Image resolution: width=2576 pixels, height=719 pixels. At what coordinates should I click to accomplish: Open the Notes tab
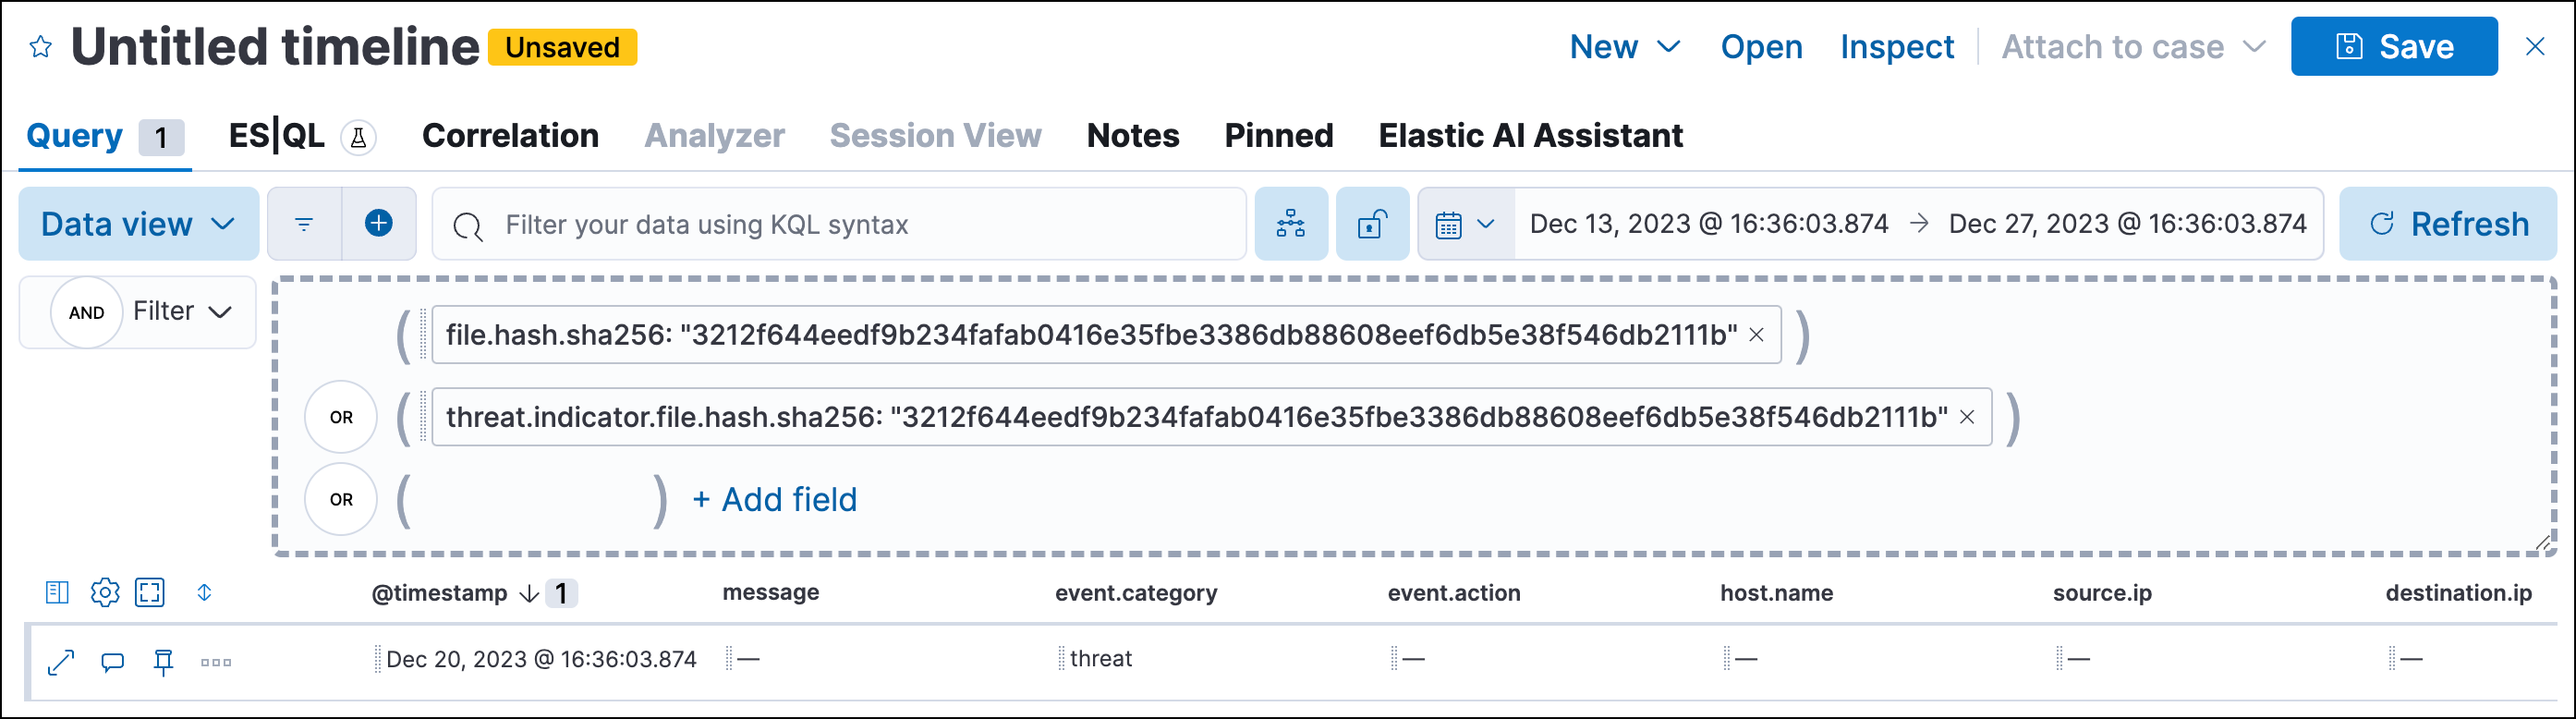click(x=1132, y=135)
